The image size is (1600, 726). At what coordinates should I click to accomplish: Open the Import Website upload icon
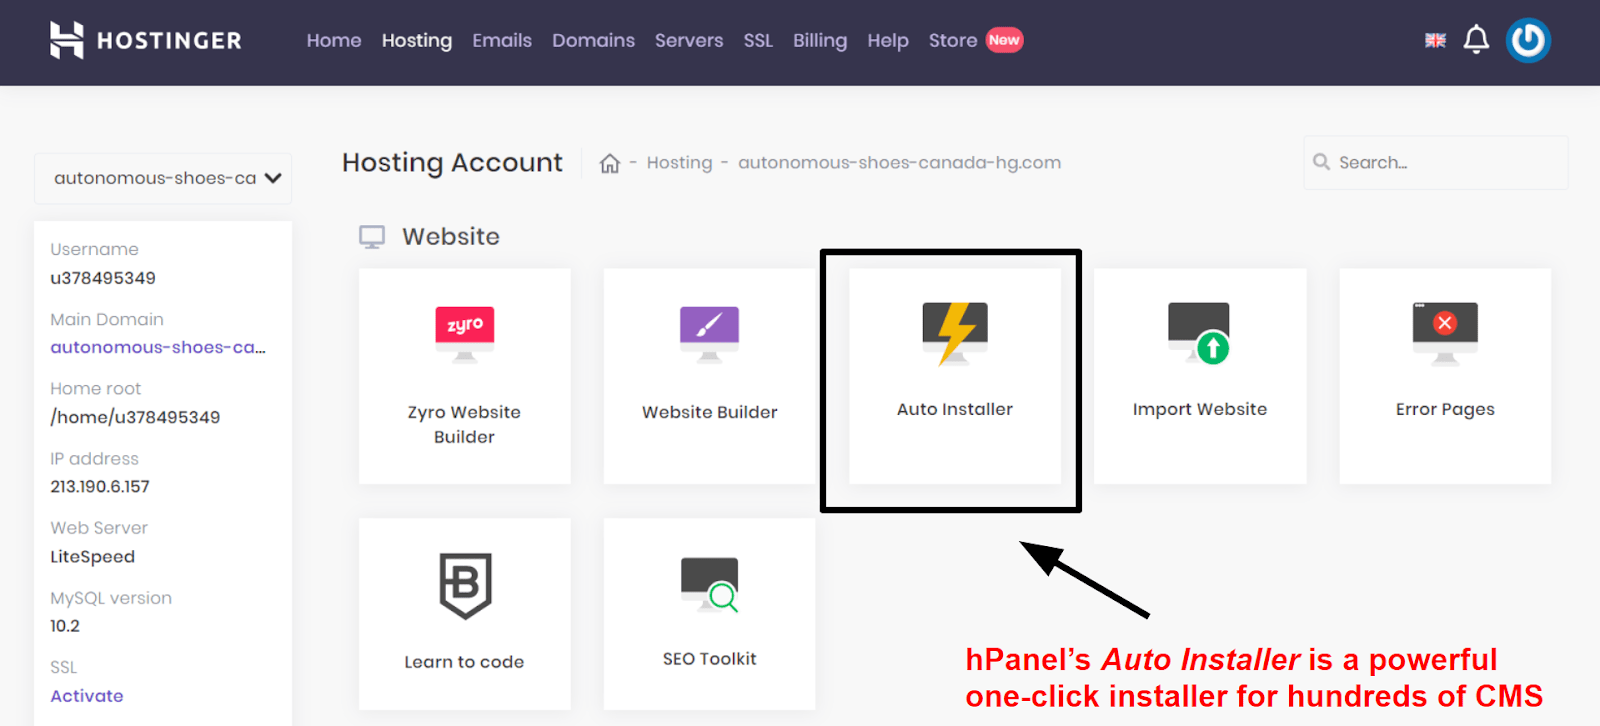coord(1199,333)
